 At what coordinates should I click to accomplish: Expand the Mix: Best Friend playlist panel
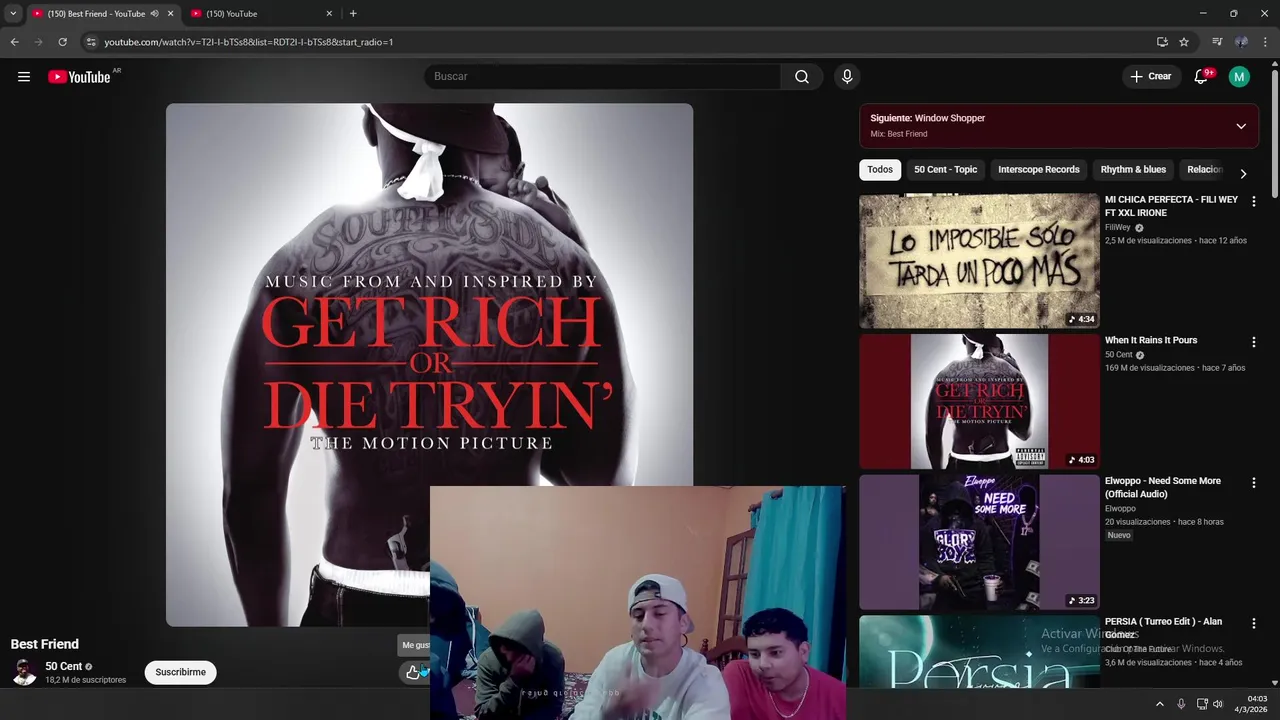click(1241, 126)
